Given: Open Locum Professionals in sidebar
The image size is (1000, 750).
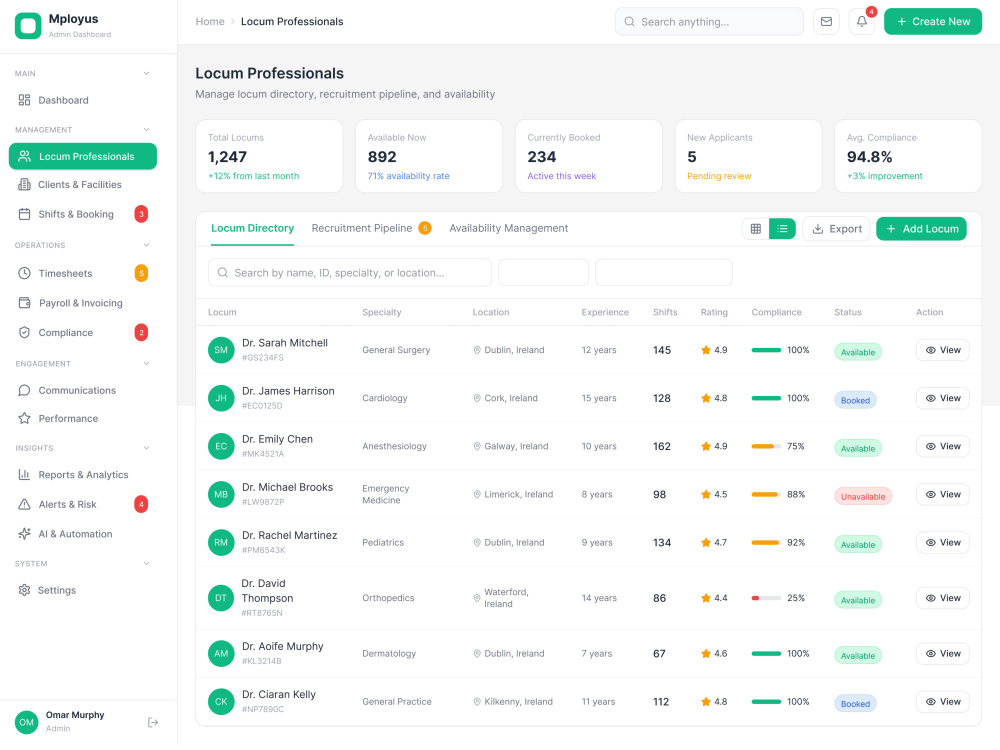Looking at the screenshot, I should pyautogui.click(x=83, y=156).
